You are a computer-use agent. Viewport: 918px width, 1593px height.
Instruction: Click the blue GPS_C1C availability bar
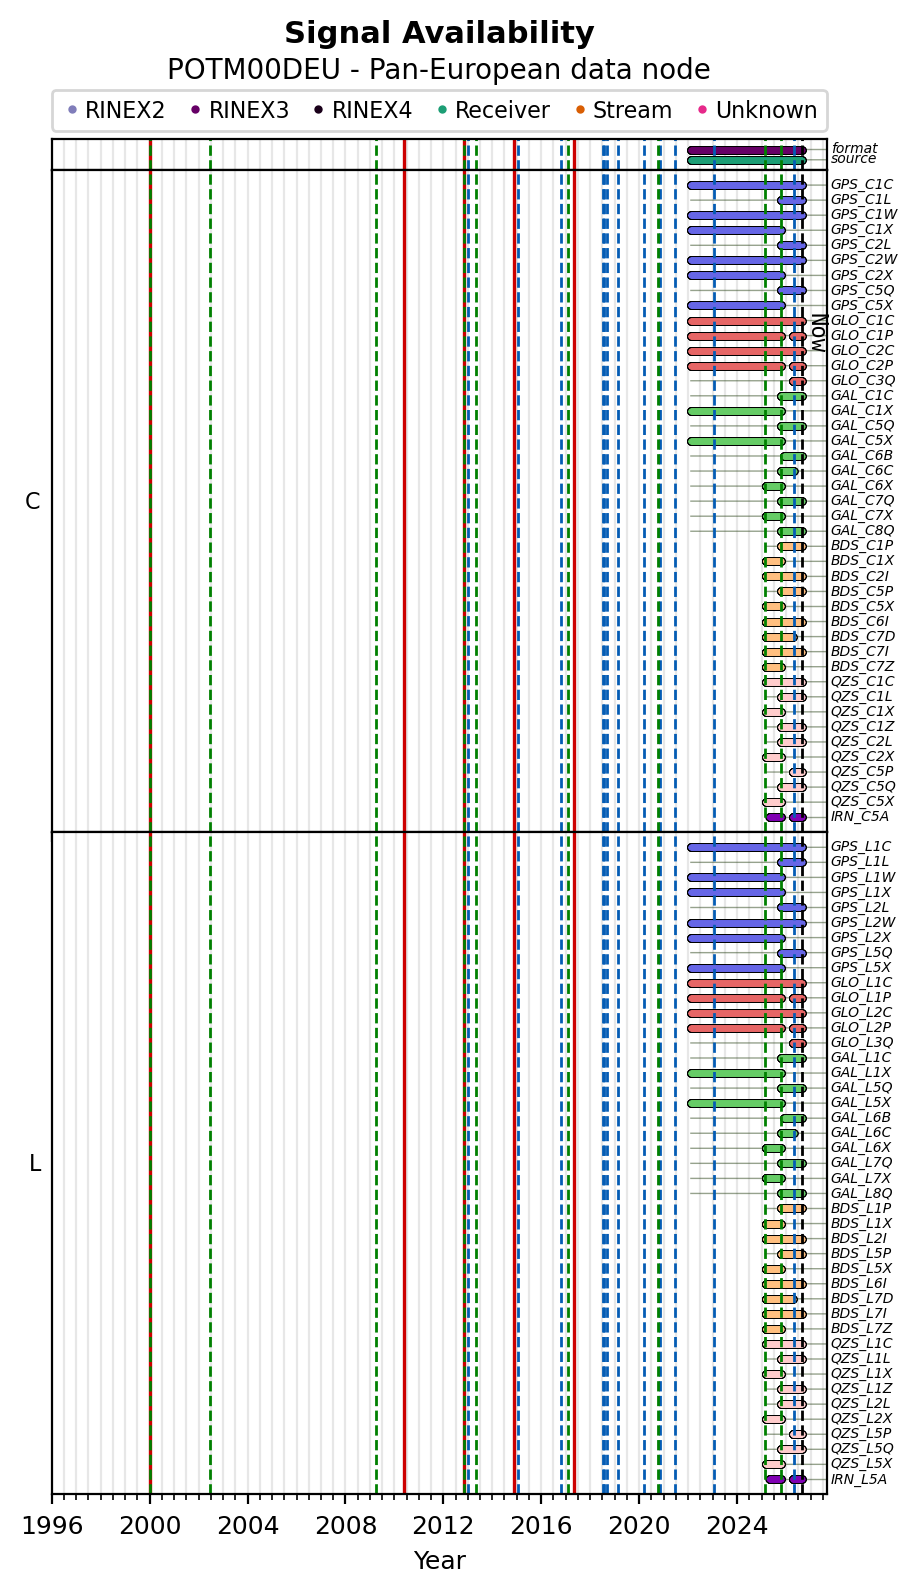point(747,185)
